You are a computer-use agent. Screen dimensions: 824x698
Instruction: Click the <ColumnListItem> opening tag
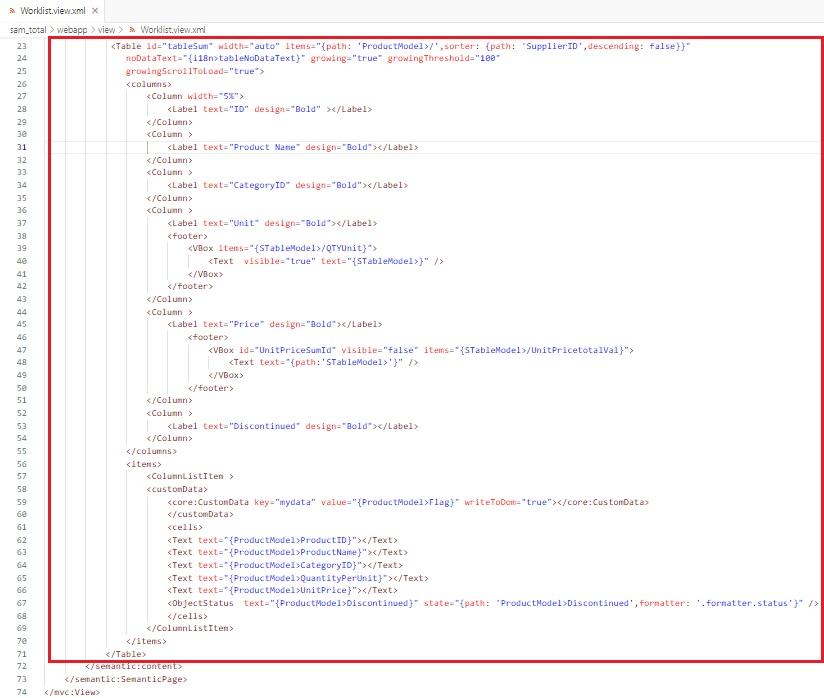click(190, 476)
